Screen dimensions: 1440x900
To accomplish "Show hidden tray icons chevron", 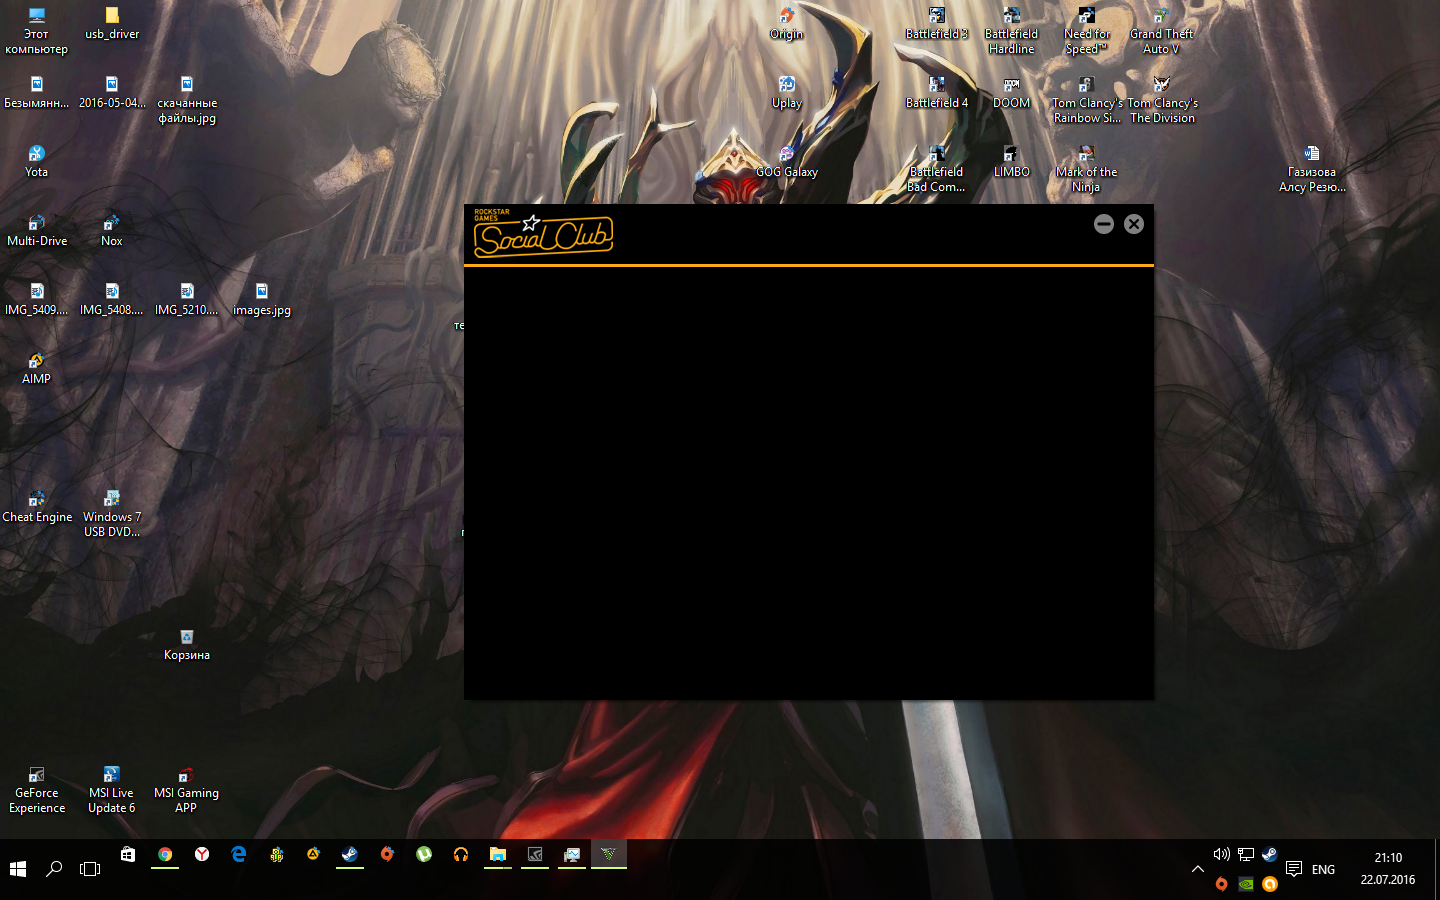I will coord(1197,869).
